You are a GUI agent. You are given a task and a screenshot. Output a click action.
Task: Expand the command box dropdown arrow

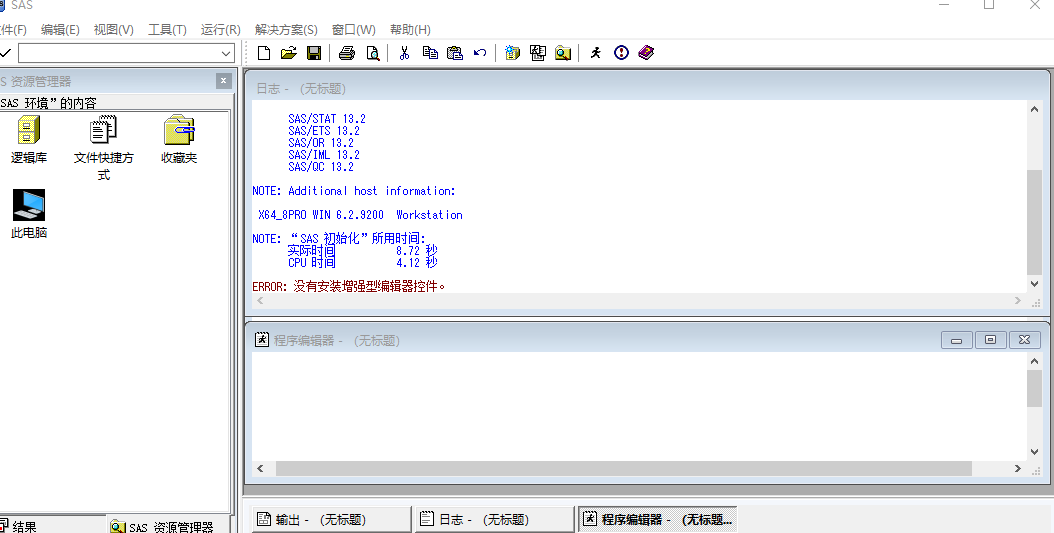tap(226, 53)
